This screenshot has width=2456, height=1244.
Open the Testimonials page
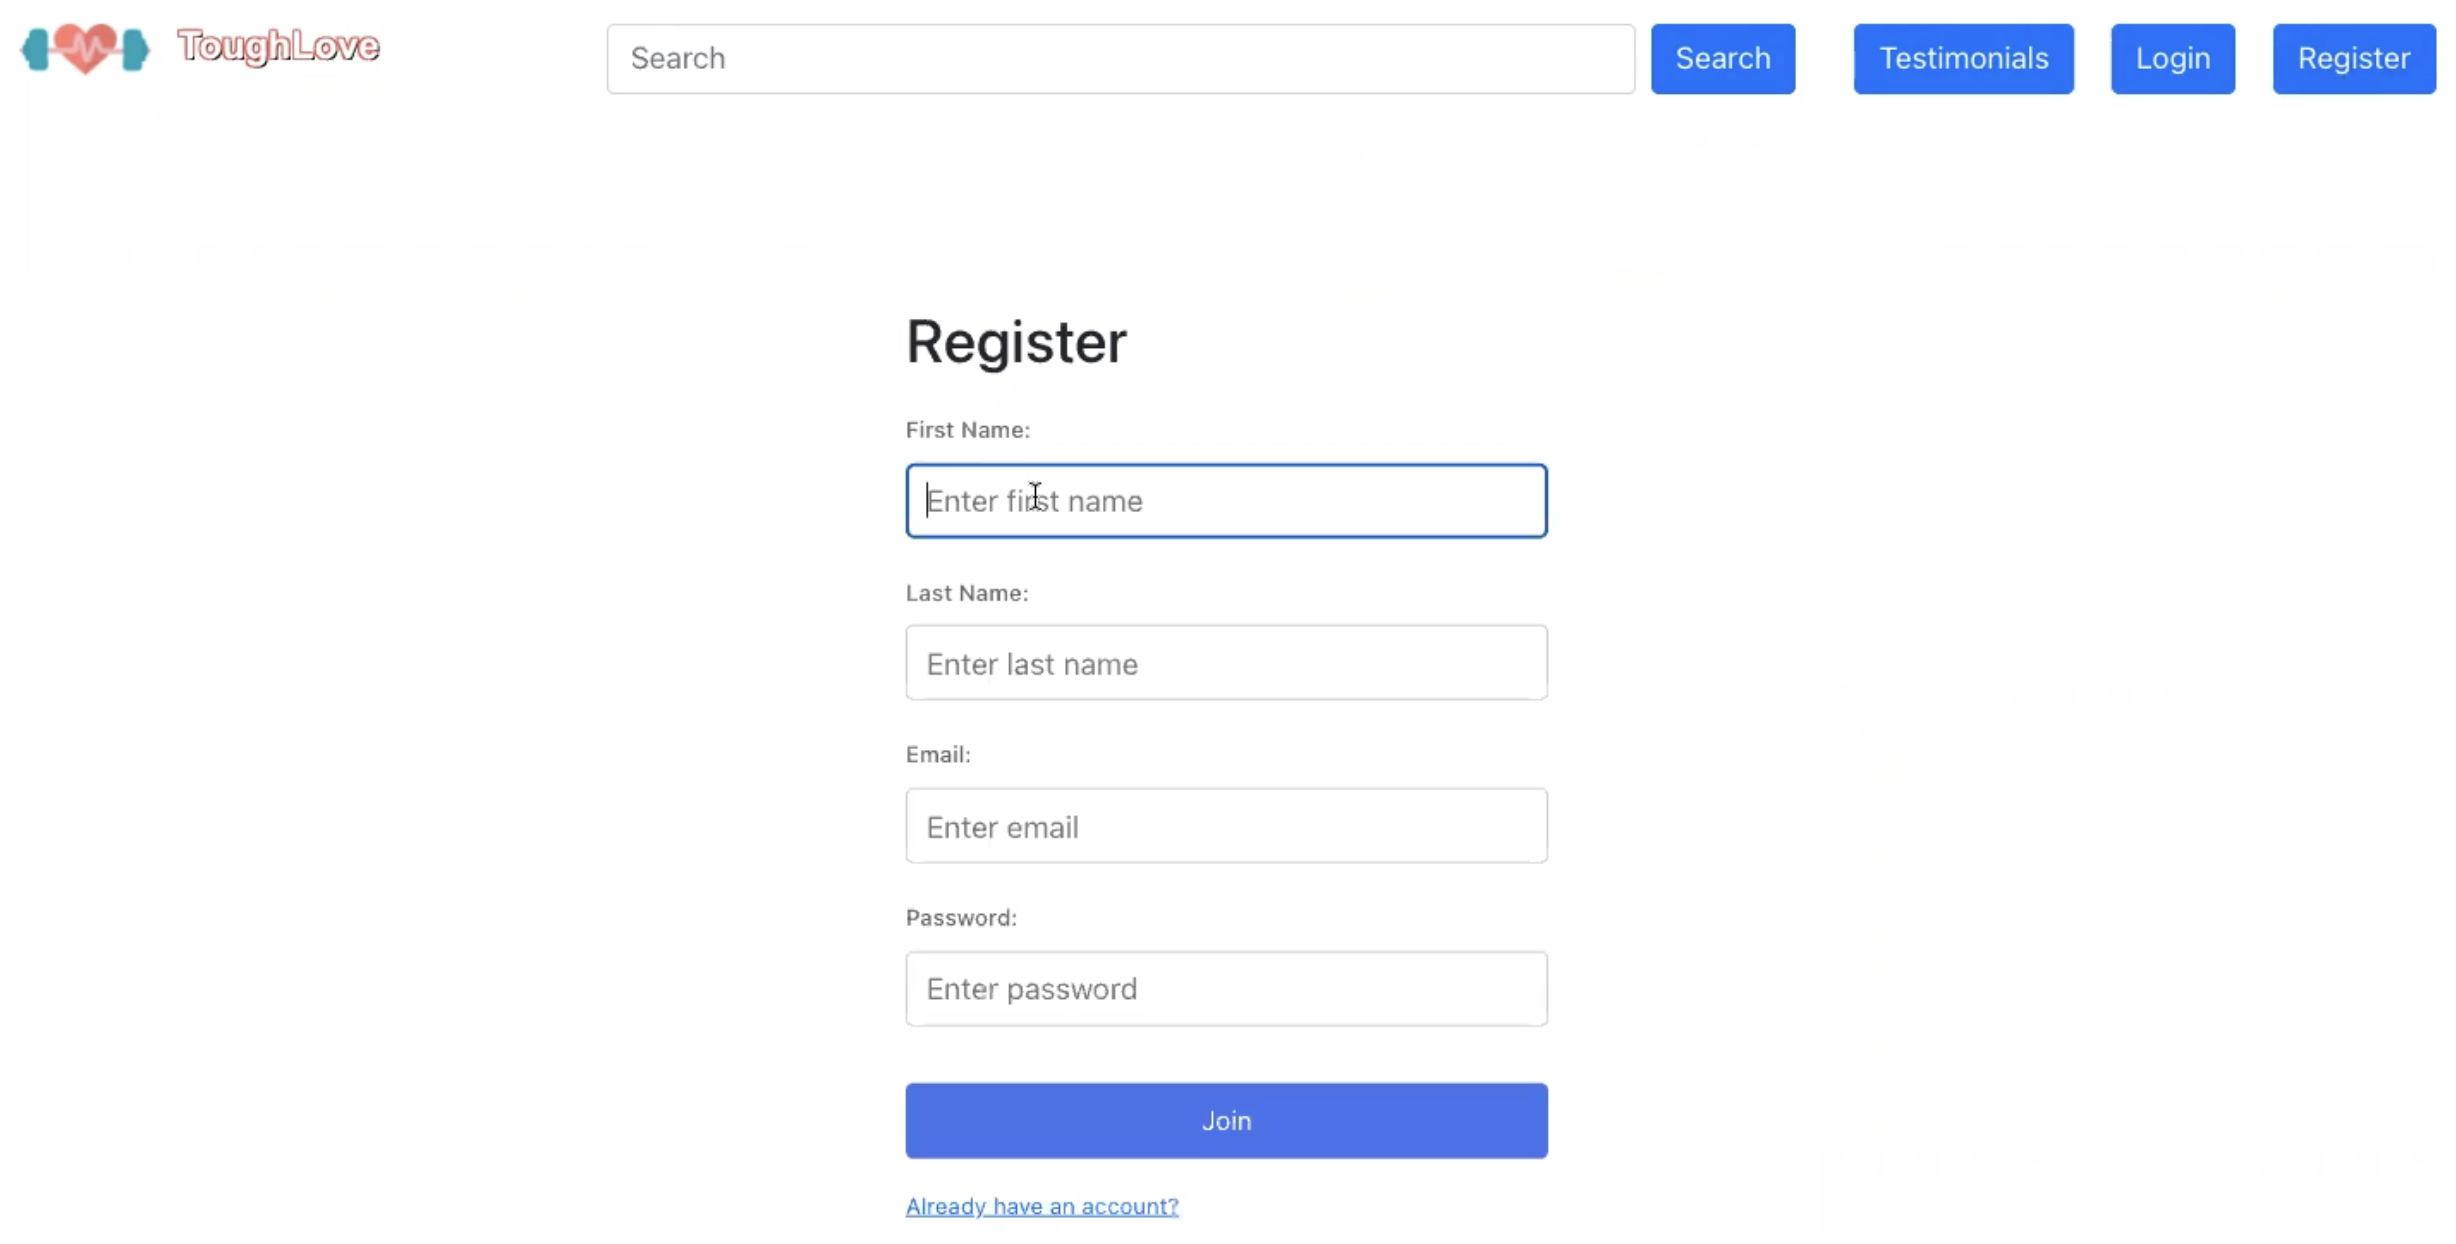pyautogui.click(x=1963, y=59)
